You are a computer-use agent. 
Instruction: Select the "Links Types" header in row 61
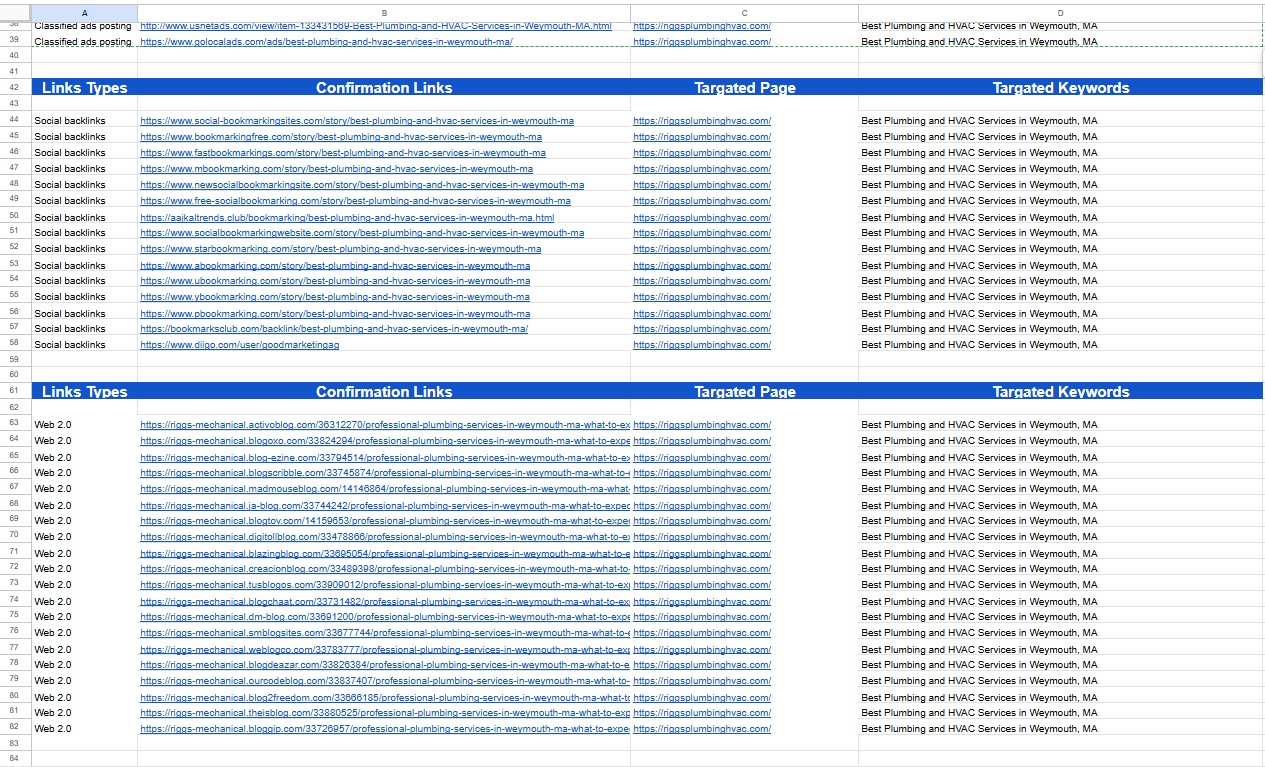(85, 392)
